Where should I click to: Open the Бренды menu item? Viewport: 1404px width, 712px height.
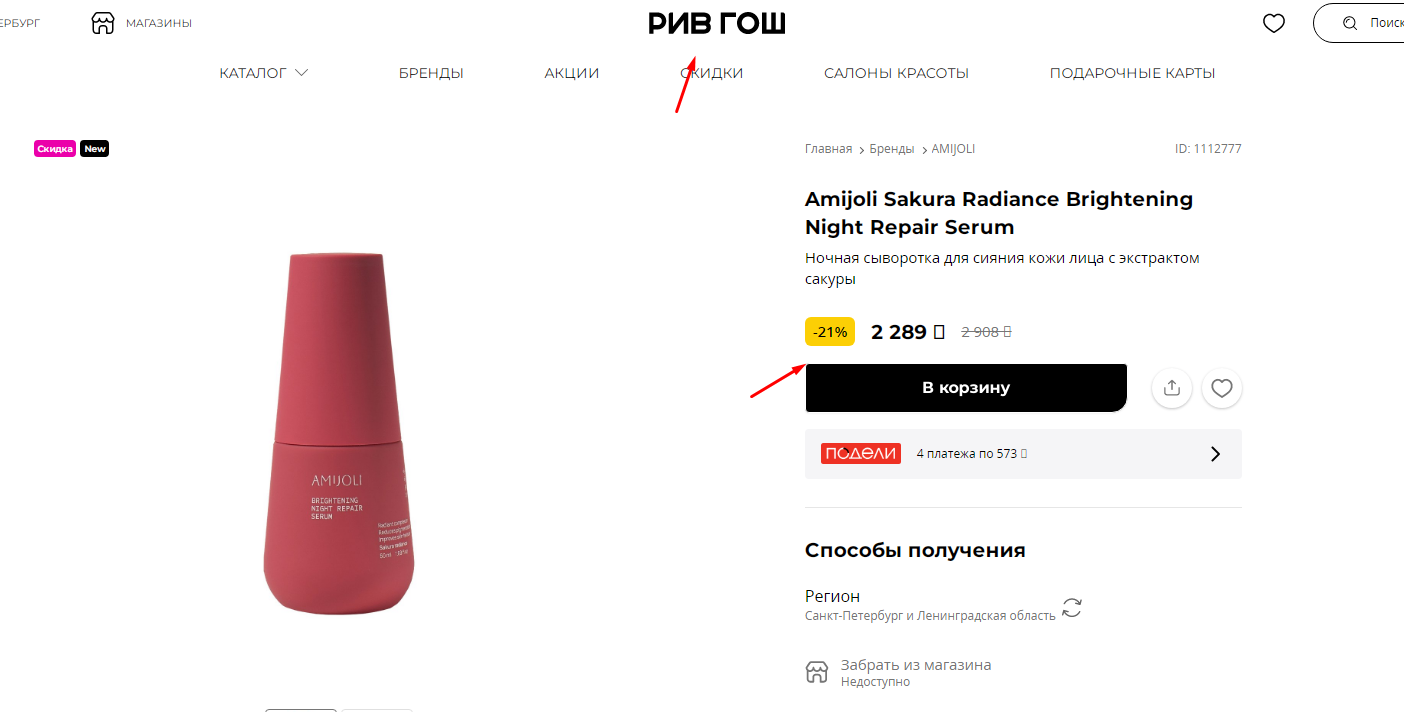(431, 73)
